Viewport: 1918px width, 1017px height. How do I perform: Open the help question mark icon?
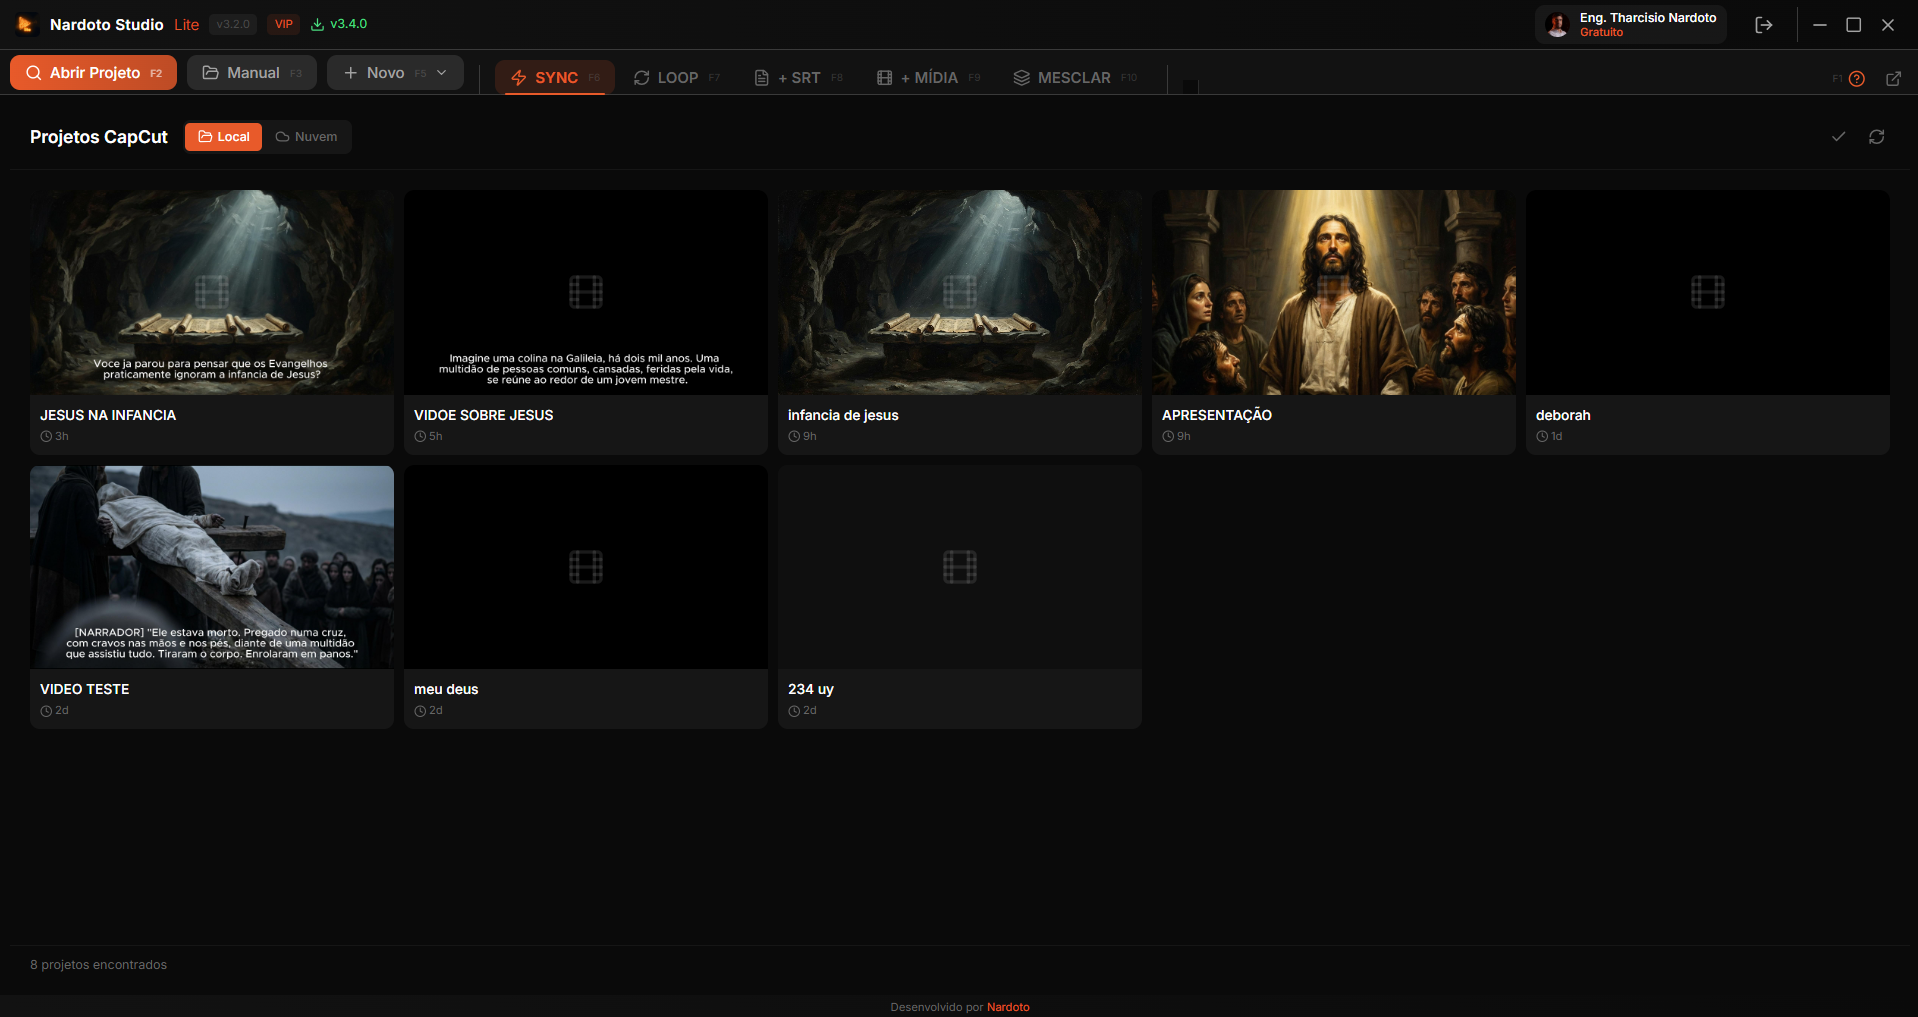click(x=1856, y=79)
